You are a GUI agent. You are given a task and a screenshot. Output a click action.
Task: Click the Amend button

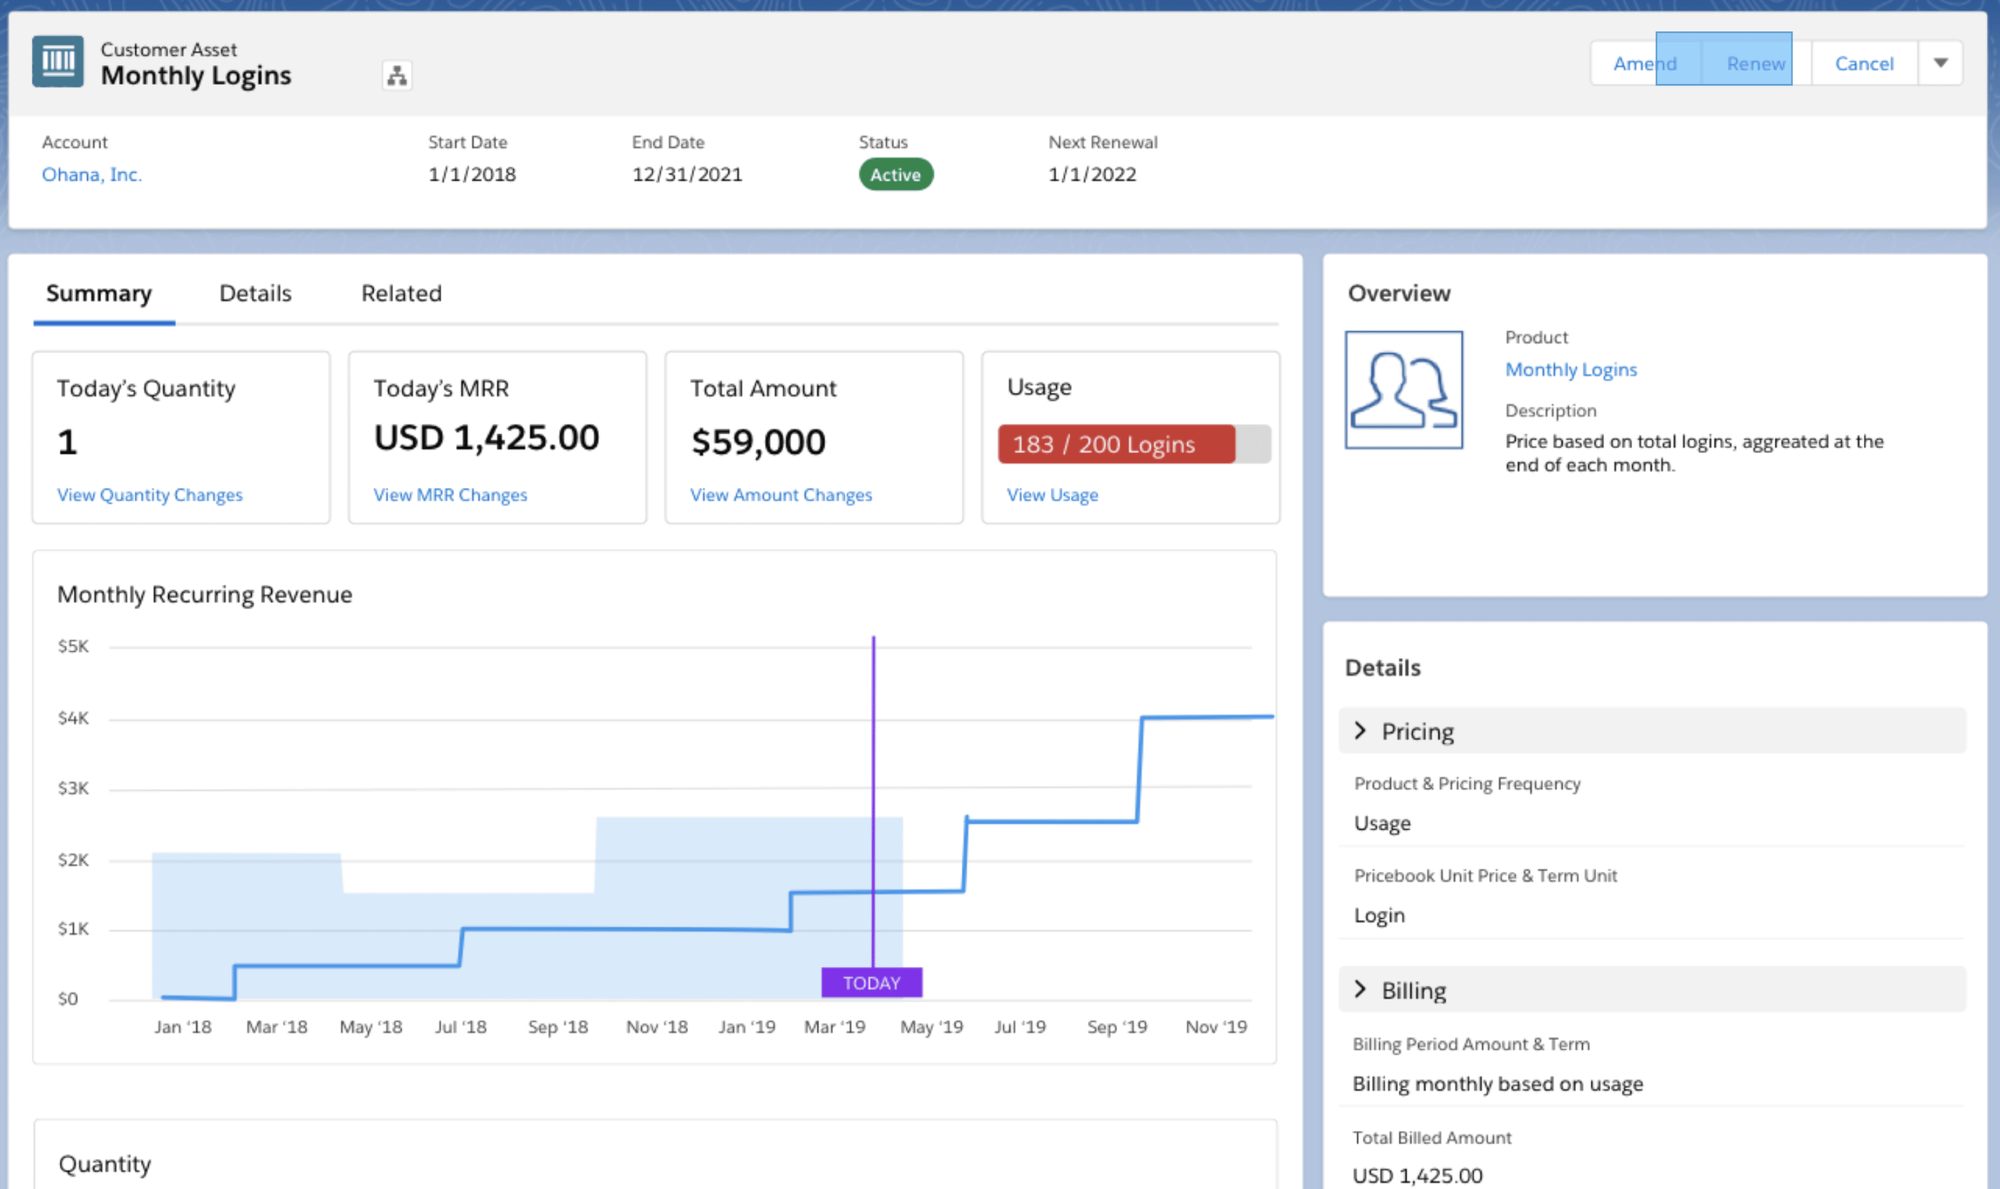coord(1645,62)
